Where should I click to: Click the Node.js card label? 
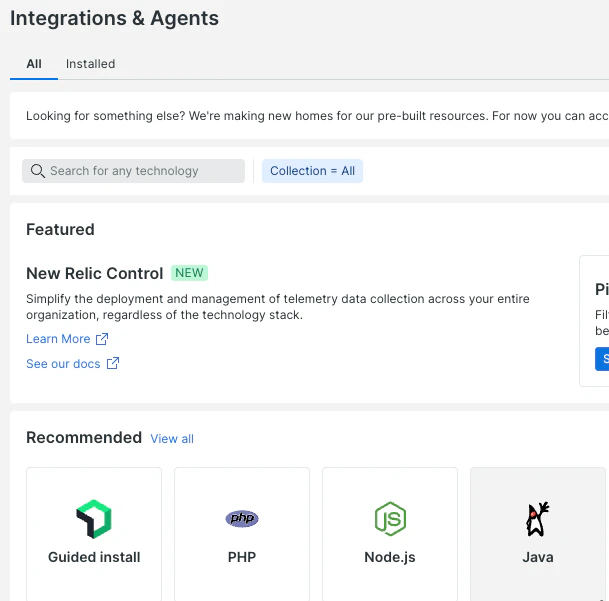[x=390, y=557]
